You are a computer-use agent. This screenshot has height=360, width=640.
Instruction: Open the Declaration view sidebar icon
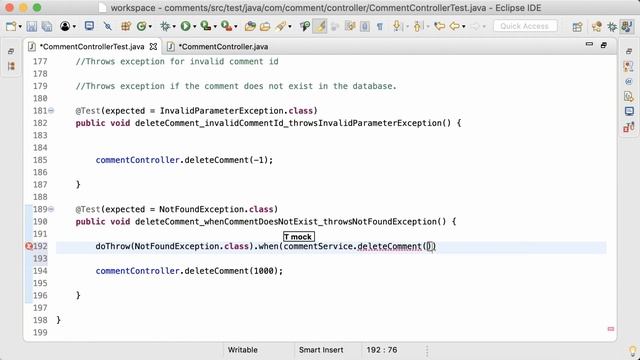629,96
